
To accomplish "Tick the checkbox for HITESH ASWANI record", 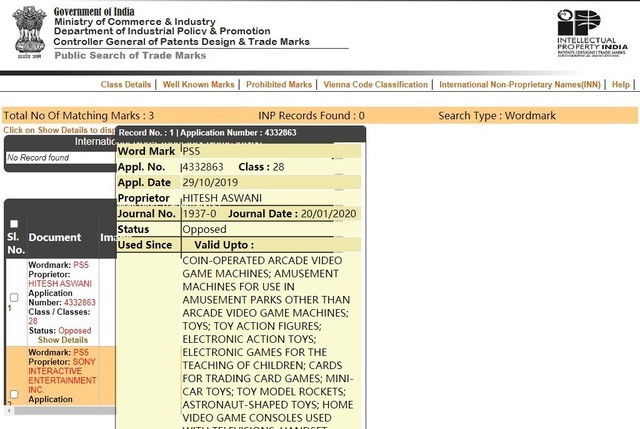I will click(x=14, y=298).
